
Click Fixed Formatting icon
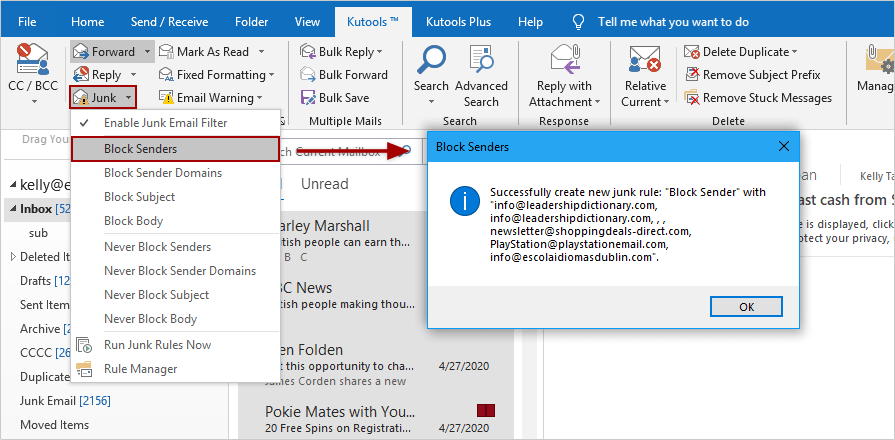click(x=166, y=75)
